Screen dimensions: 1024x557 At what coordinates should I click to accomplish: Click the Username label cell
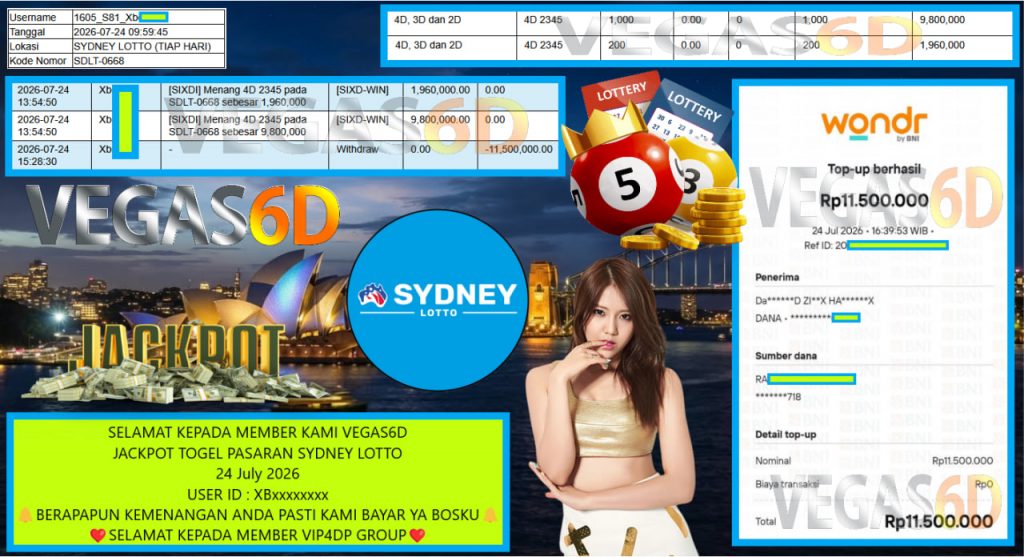(40, 18)
